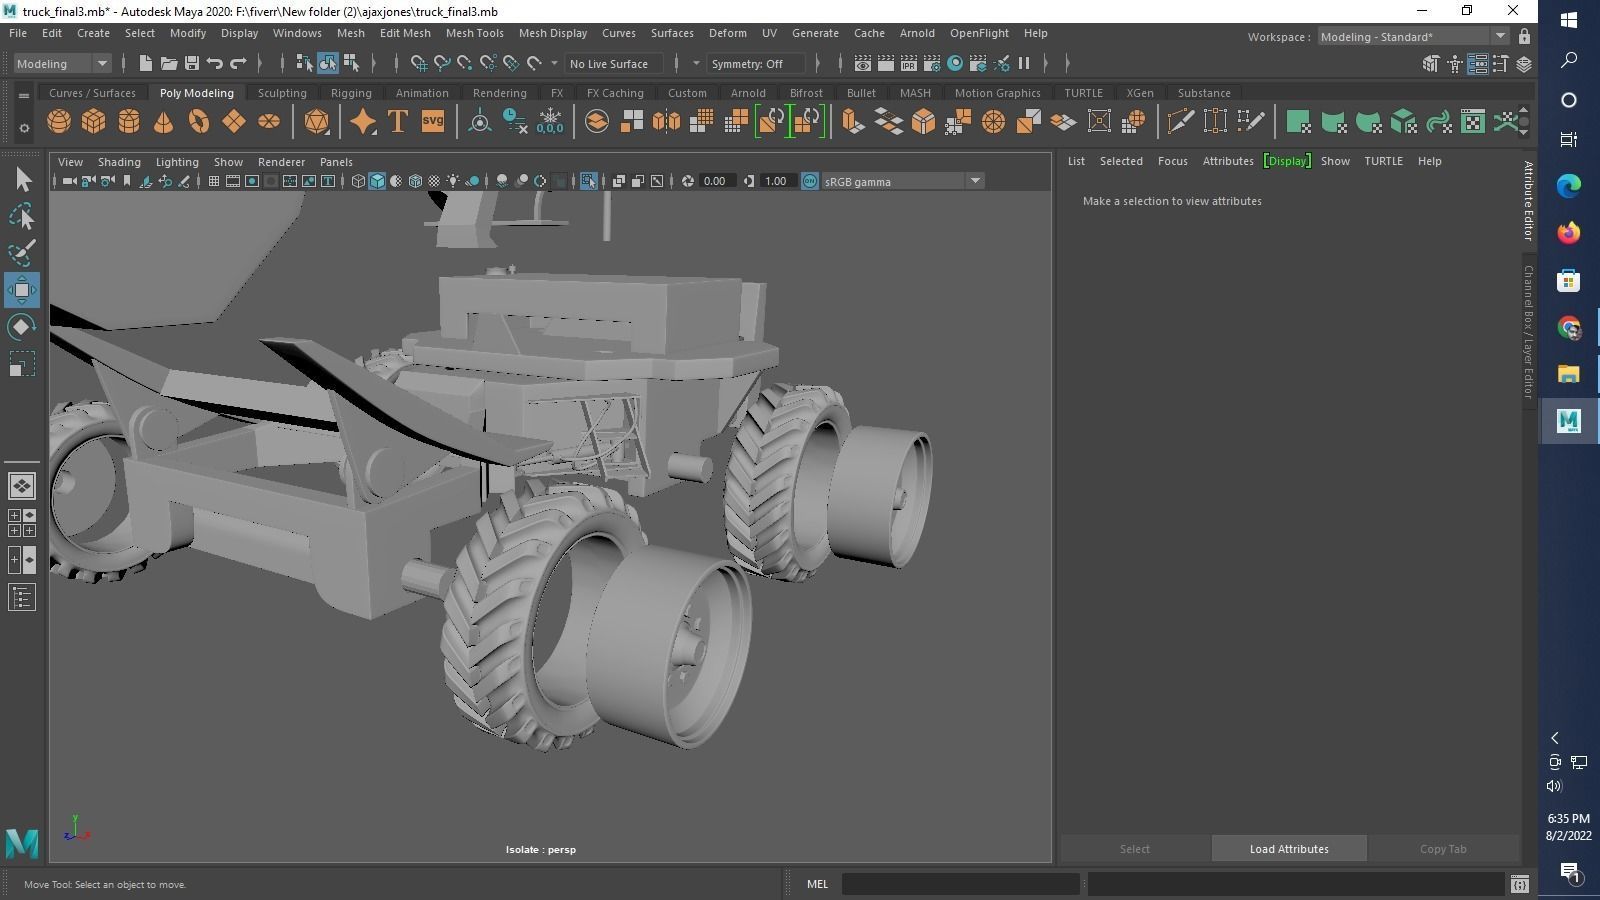1600x900 pixels.
Task: Click the Mirror geometry shelf icon
Action: point(666,122)
